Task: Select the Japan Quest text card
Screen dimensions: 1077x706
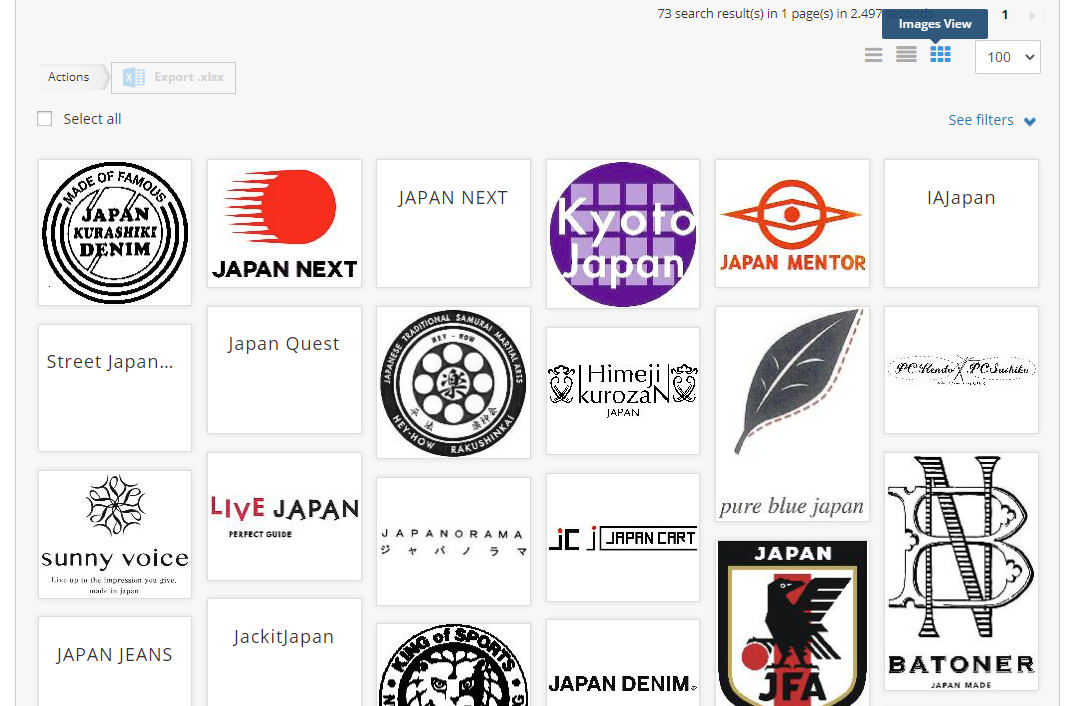Action: click(x=284, y=370)
